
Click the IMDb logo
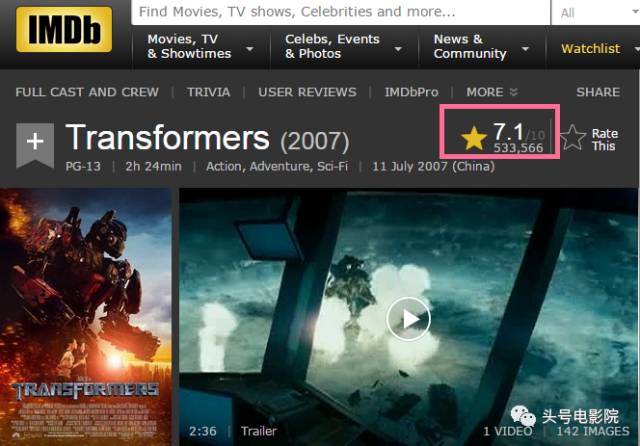[64, 29]
